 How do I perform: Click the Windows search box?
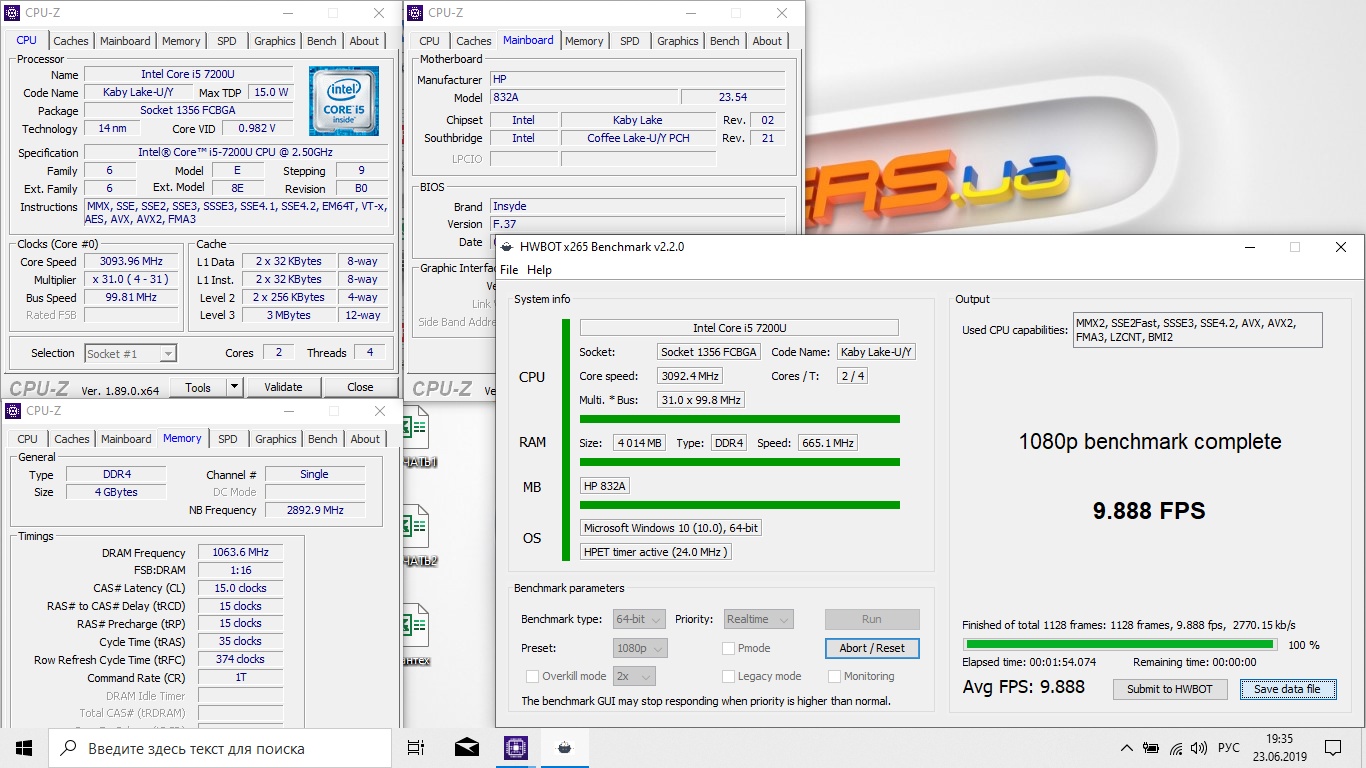219,748
